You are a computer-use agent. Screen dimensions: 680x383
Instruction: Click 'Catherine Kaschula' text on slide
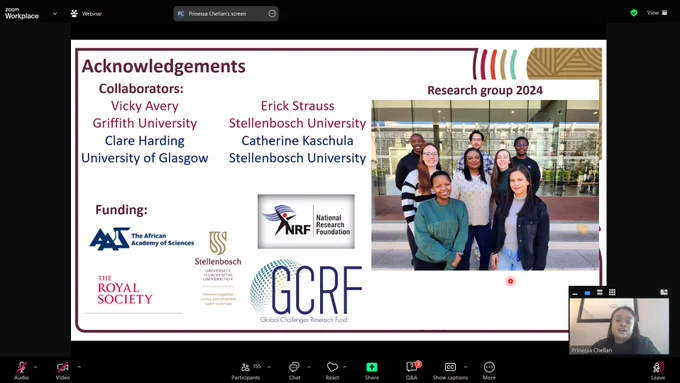tap(297, 141)
